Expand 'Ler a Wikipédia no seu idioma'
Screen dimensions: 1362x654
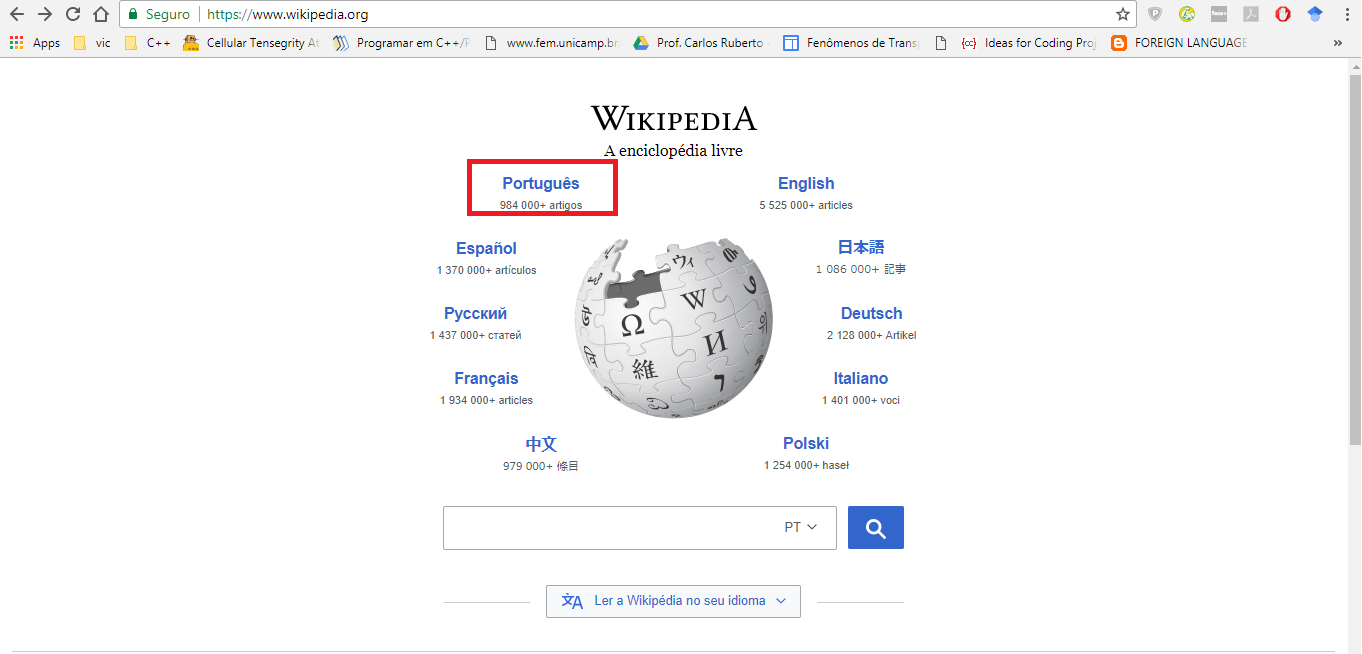coord(672,601)
